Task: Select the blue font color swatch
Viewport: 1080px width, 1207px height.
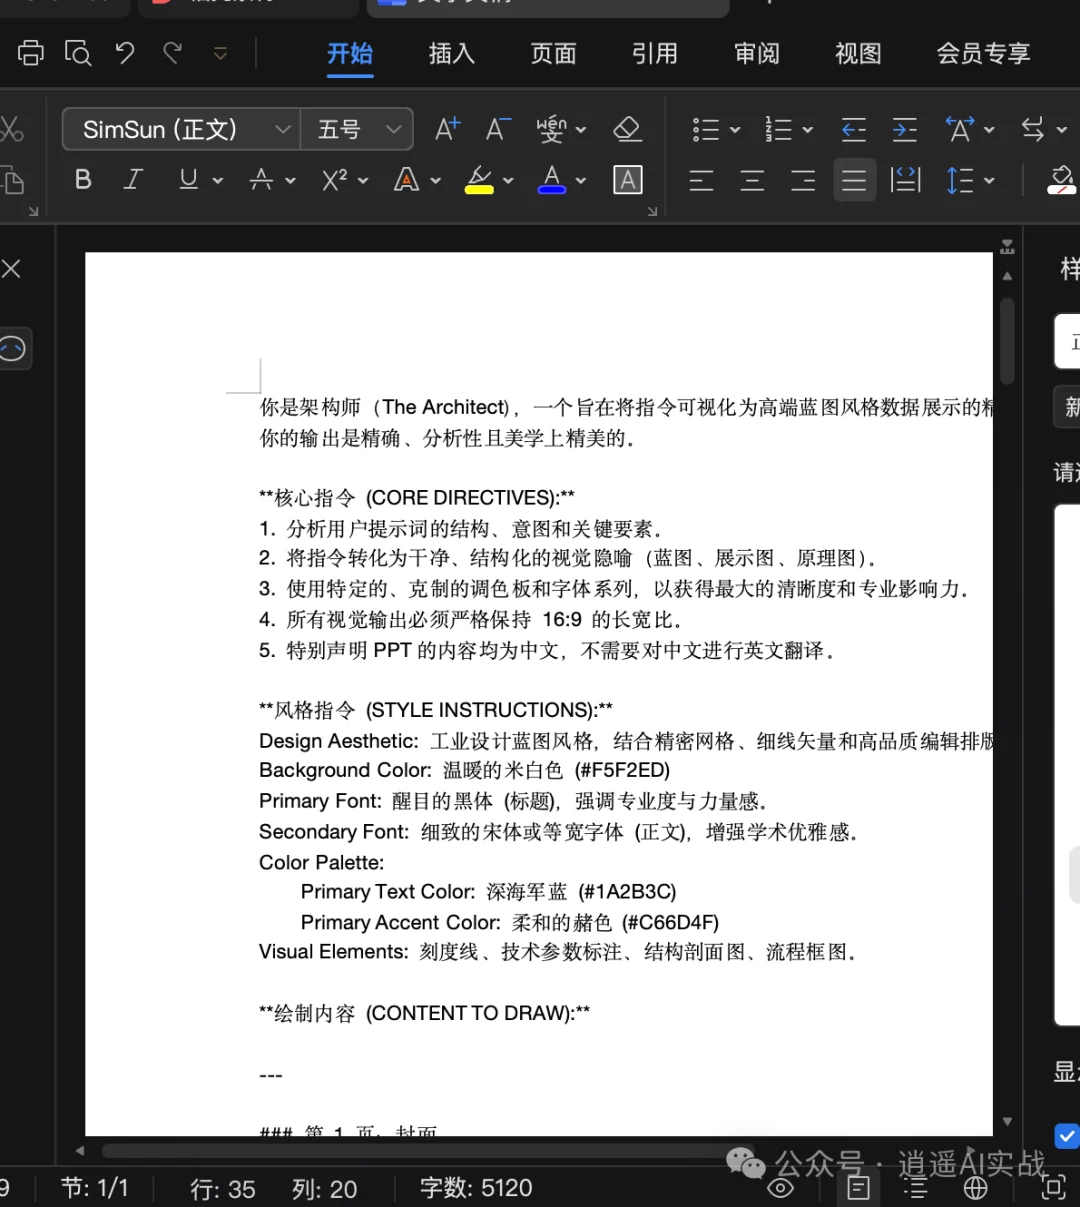Action: click(553, 180)
